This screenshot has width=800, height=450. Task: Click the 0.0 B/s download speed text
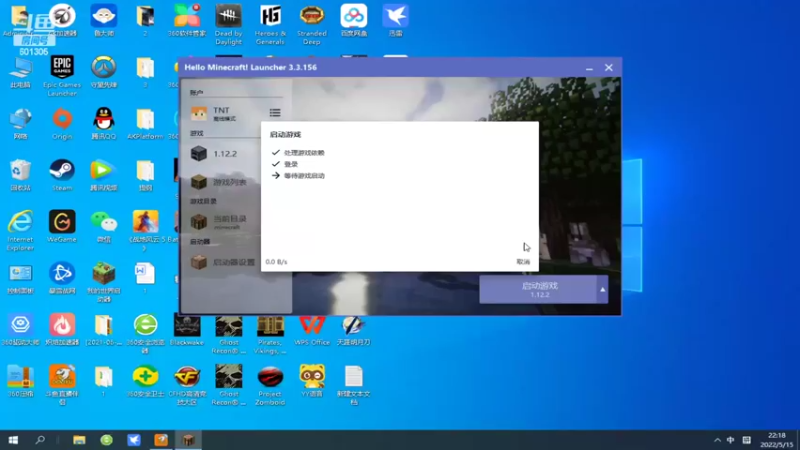point(276,262)
